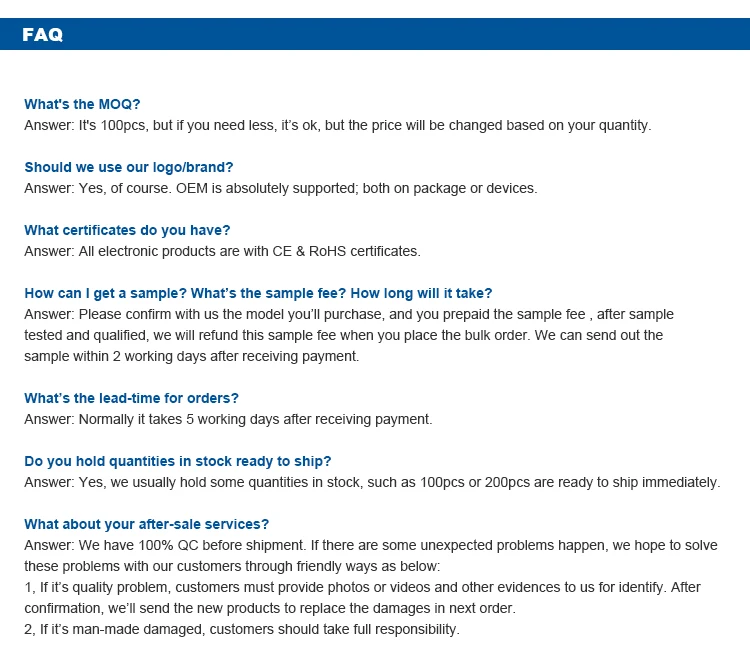This screenshot has height=671, width=750.
Task: Select "What certificates do you have?" question
Action: click(127, 230)
